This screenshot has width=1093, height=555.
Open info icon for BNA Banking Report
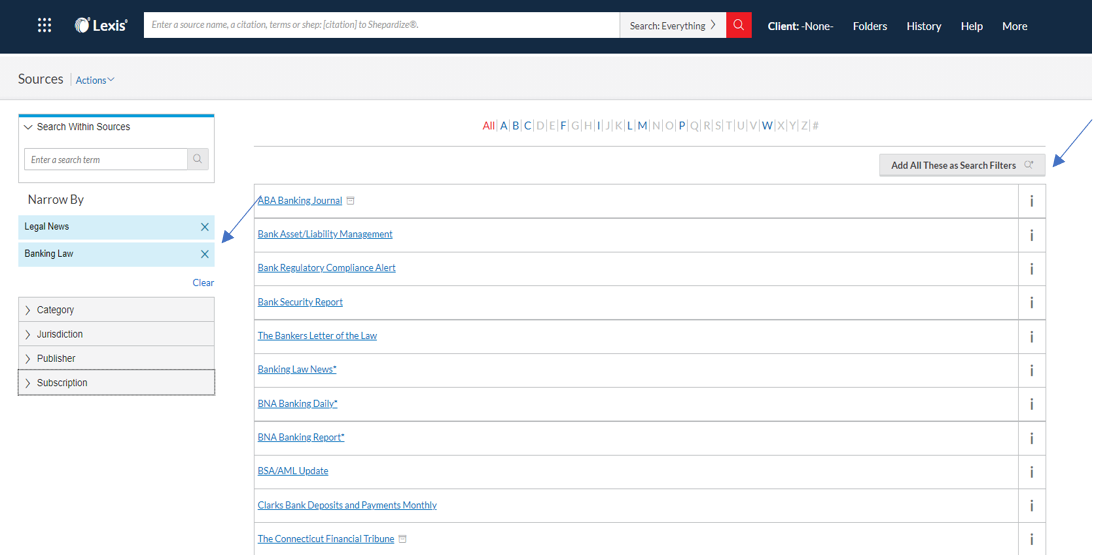1032,438
